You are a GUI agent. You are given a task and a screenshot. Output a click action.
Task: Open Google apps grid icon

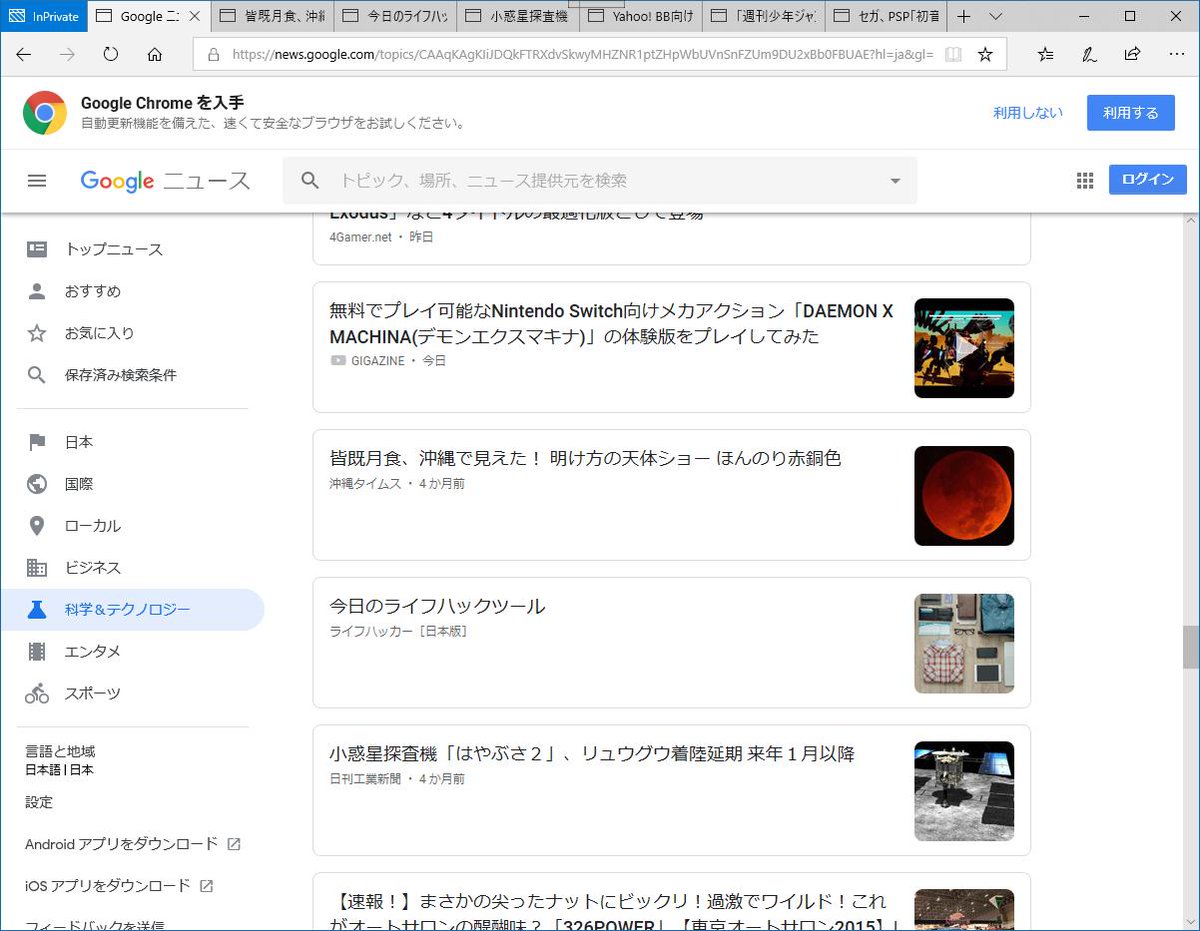pos(1085,181)
